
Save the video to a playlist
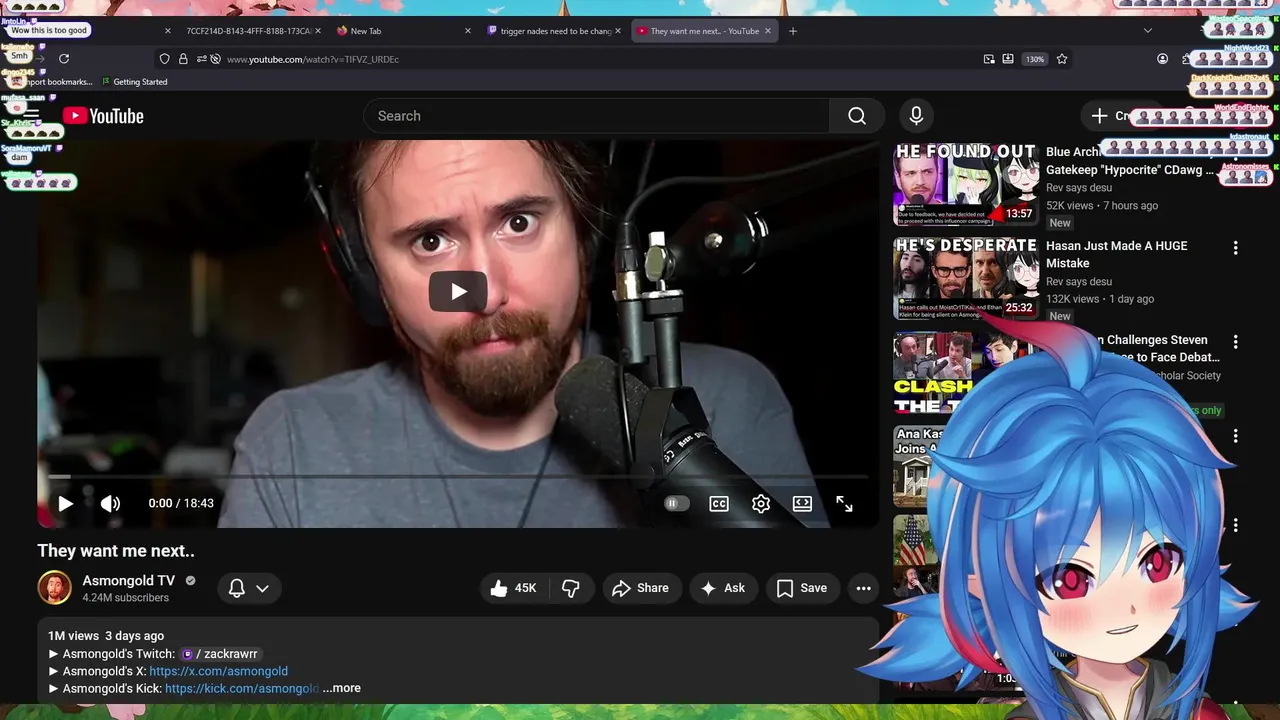(802, 588)
